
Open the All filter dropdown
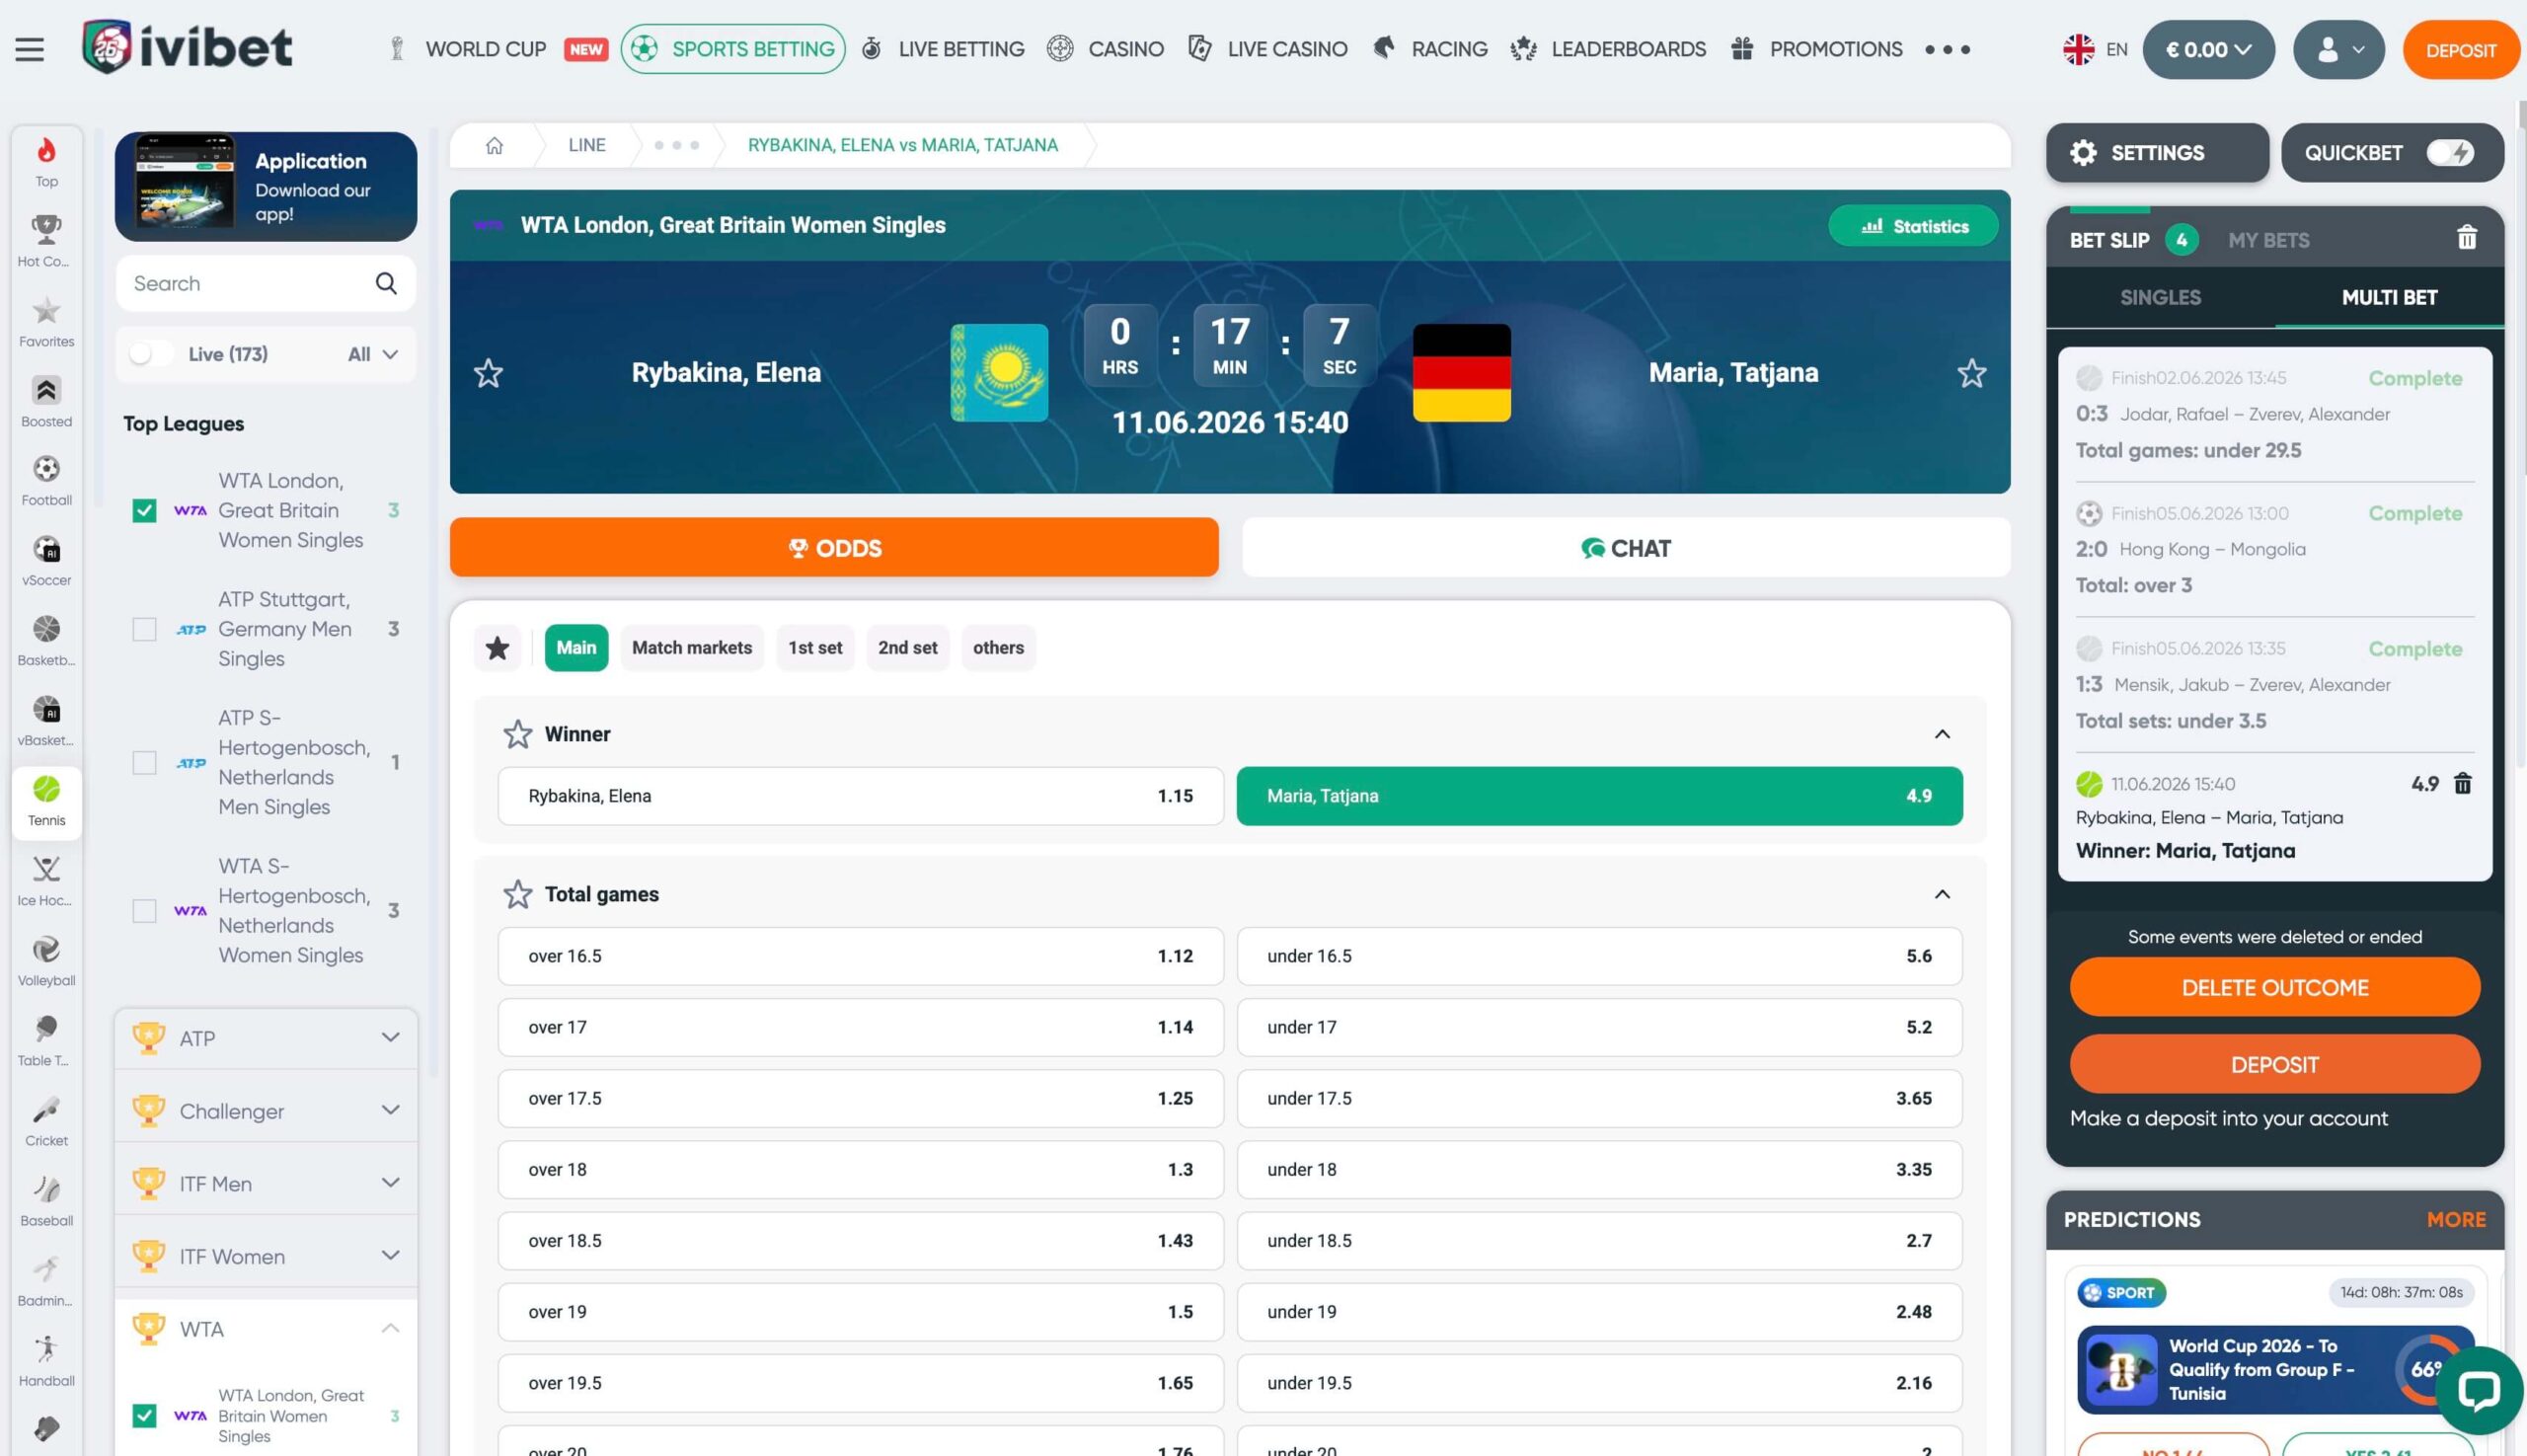point(373,354)
